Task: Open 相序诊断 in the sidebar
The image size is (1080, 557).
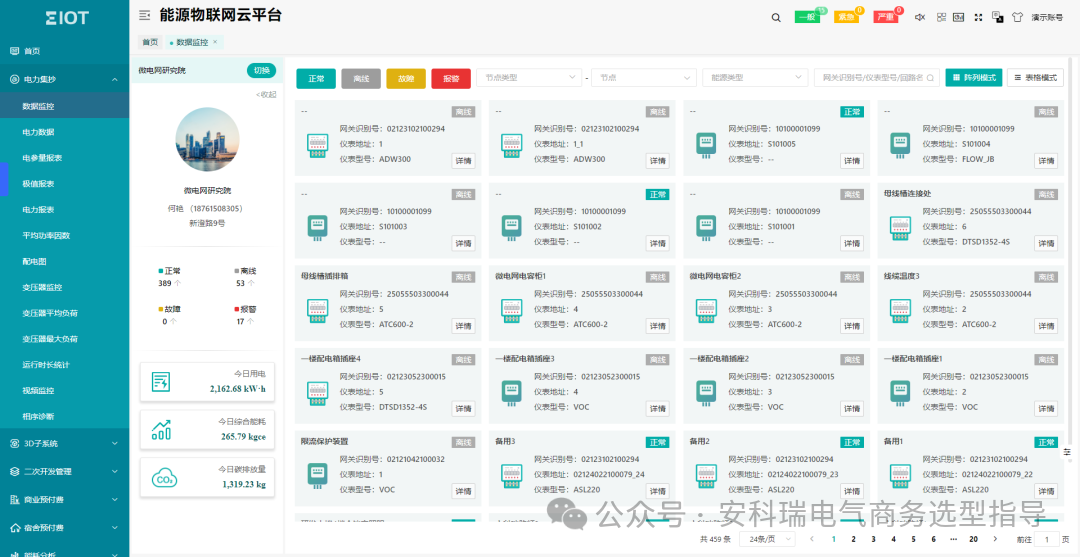Action: point(64,416)
